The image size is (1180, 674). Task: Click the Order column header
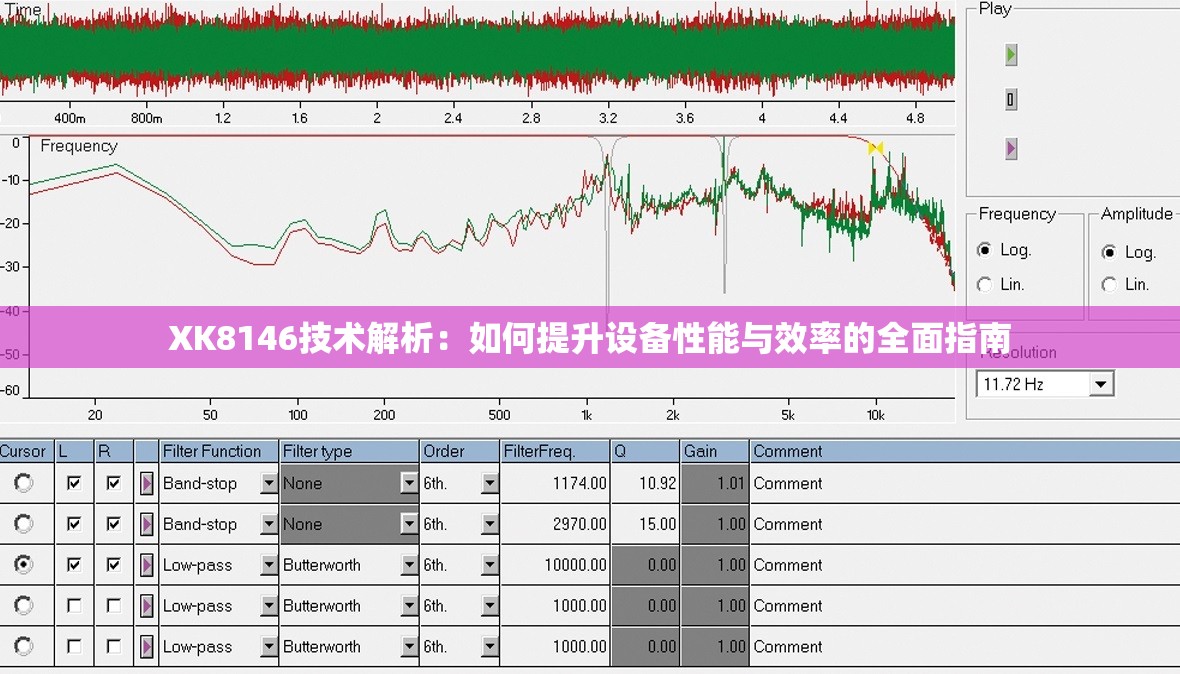[460, 451]
